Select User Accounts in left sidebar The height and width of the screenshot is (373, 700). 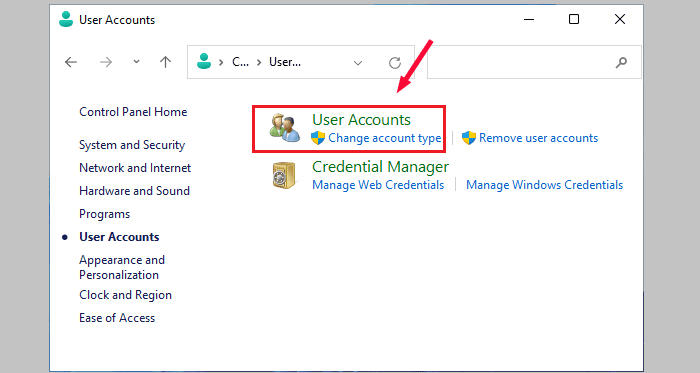click(119, 237)
